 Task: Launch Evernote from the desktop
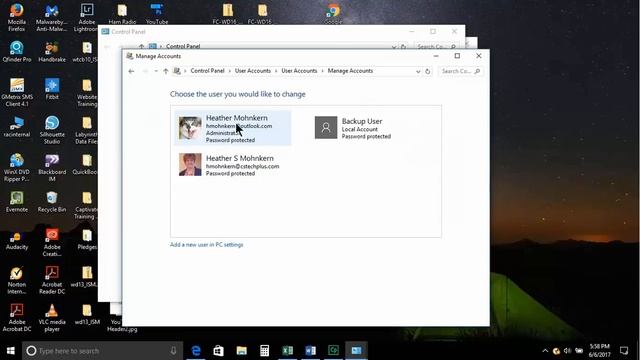click(x=17, y=202)
